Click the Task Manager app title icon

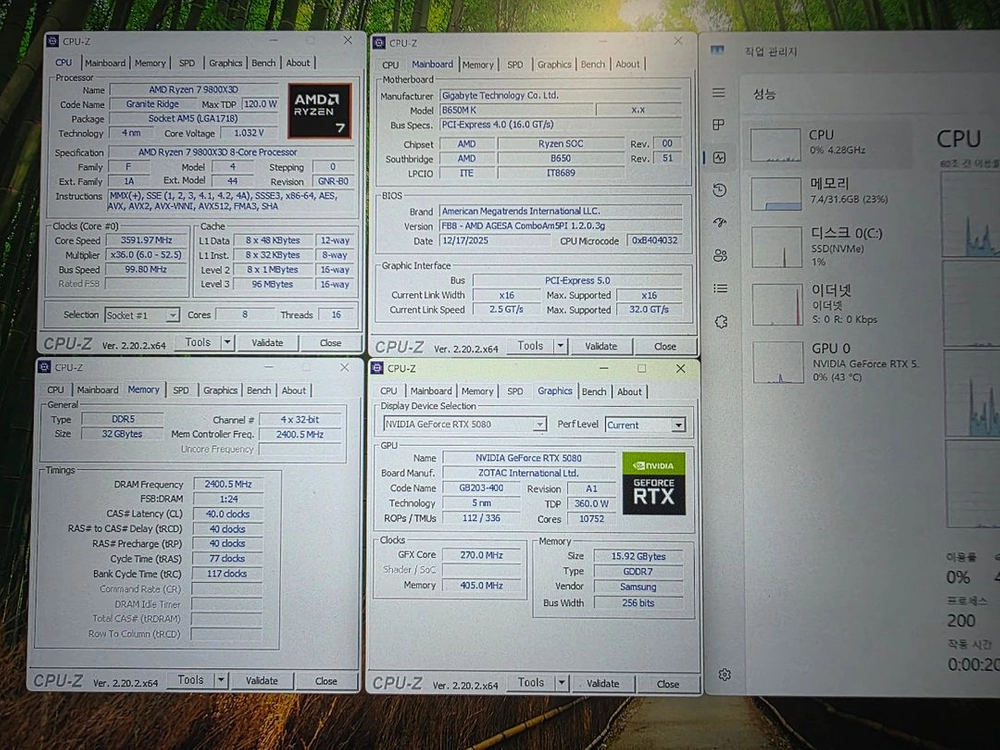pos(717,50)
